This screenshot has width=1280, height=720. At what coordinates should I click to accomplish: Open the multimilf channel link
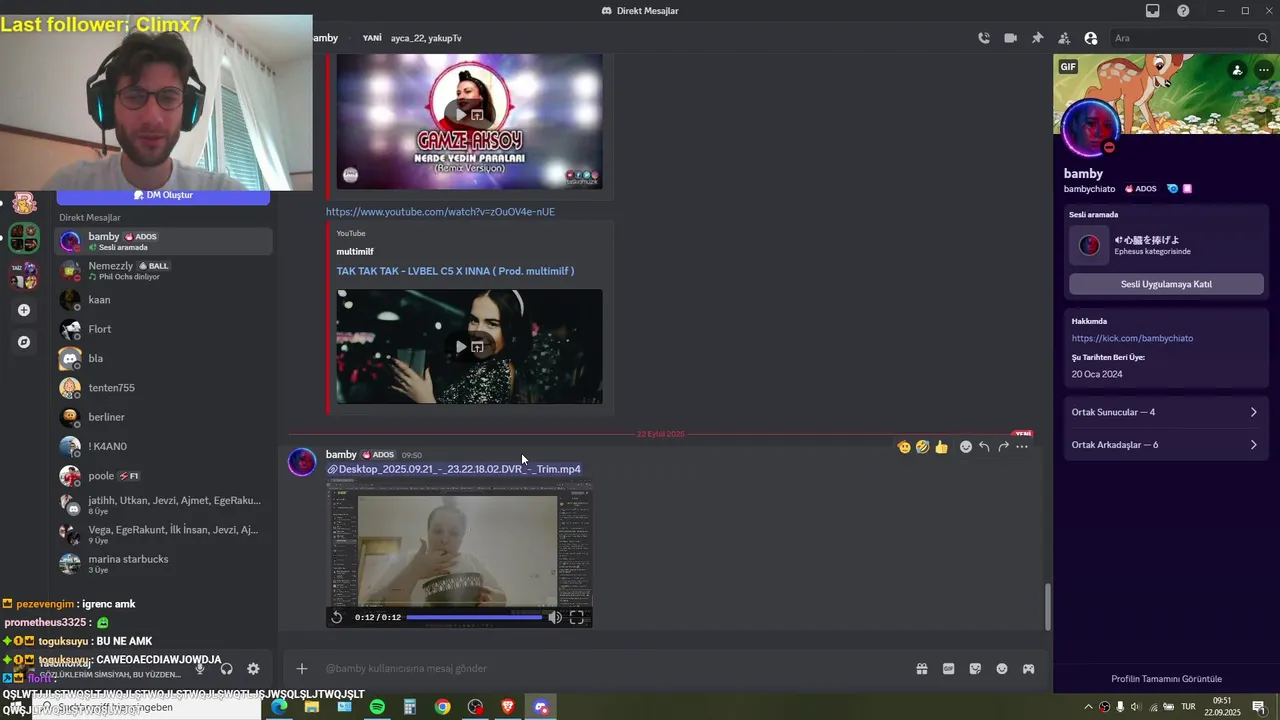(x=355, y=251)
